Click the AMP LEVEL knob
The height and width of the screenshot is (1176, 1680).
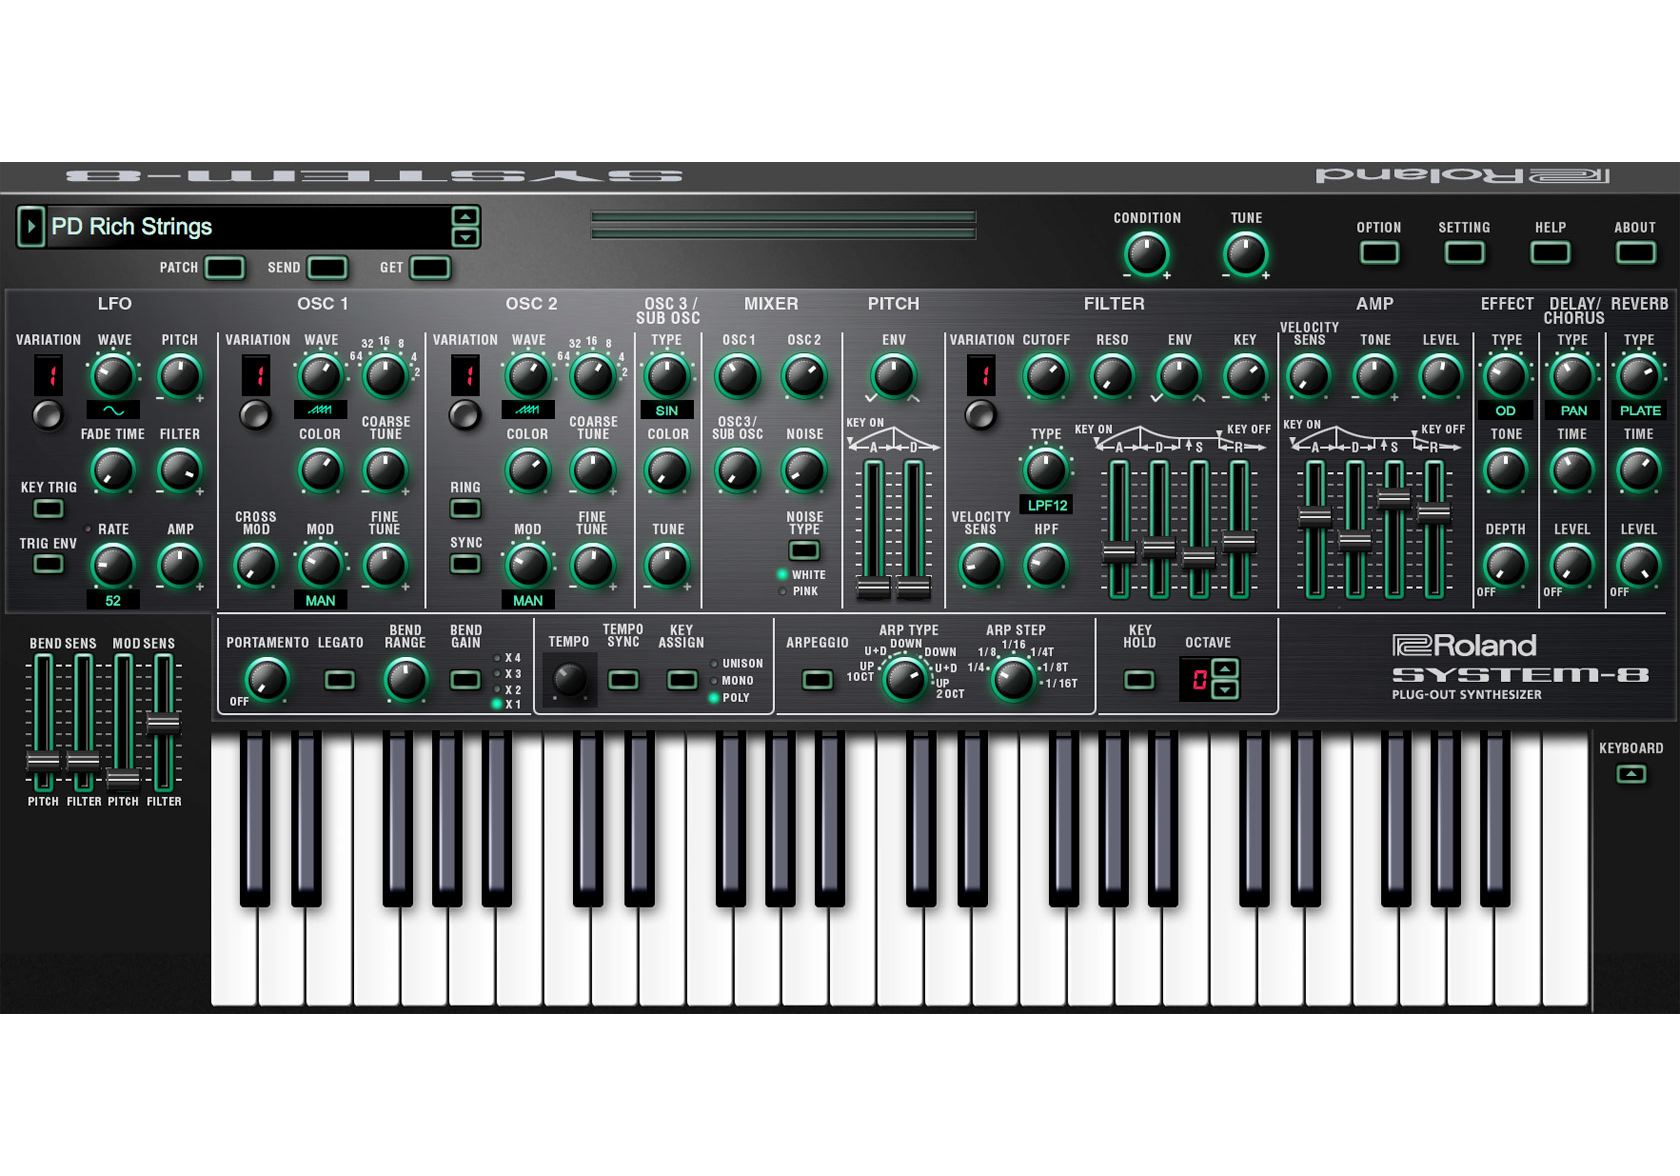(1441, 376)
